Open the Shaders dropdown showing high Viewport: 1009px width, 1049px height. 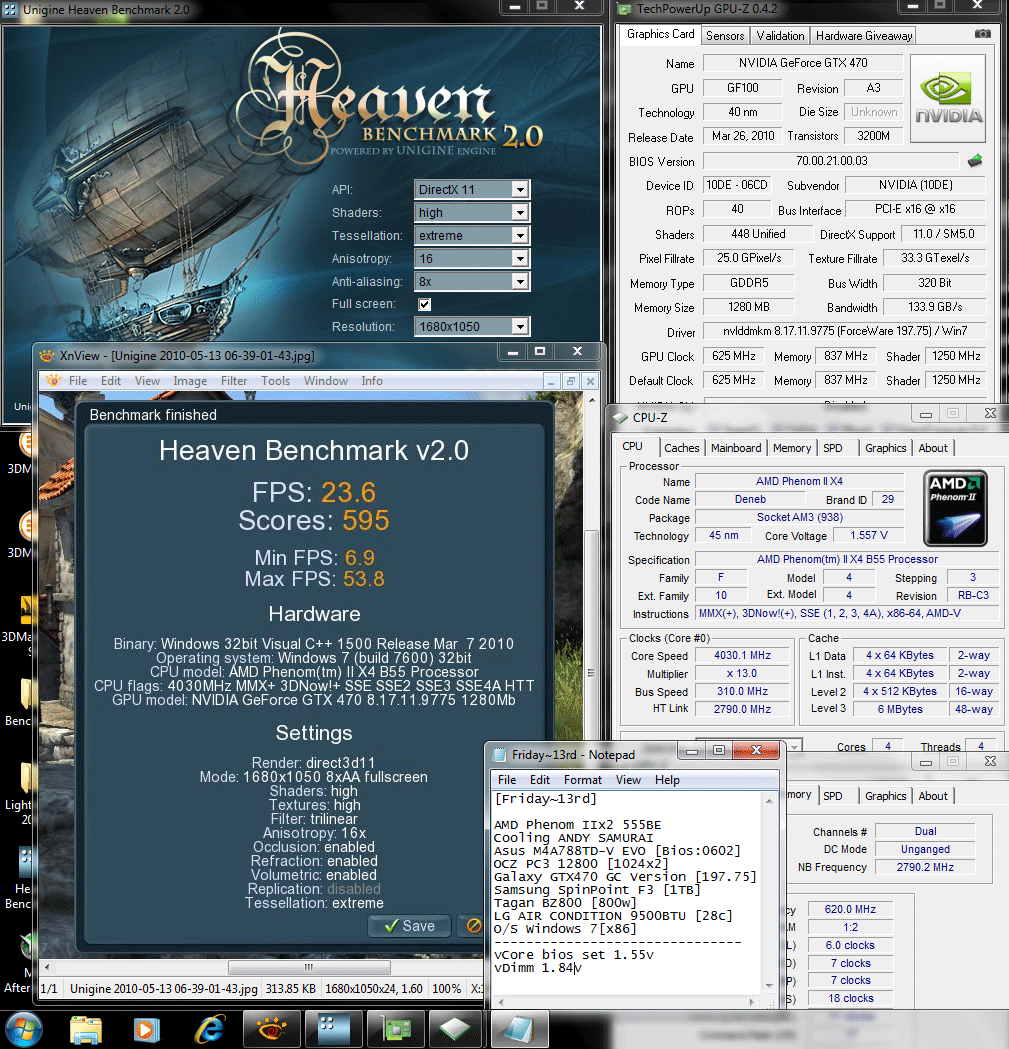tap(472, 212)
